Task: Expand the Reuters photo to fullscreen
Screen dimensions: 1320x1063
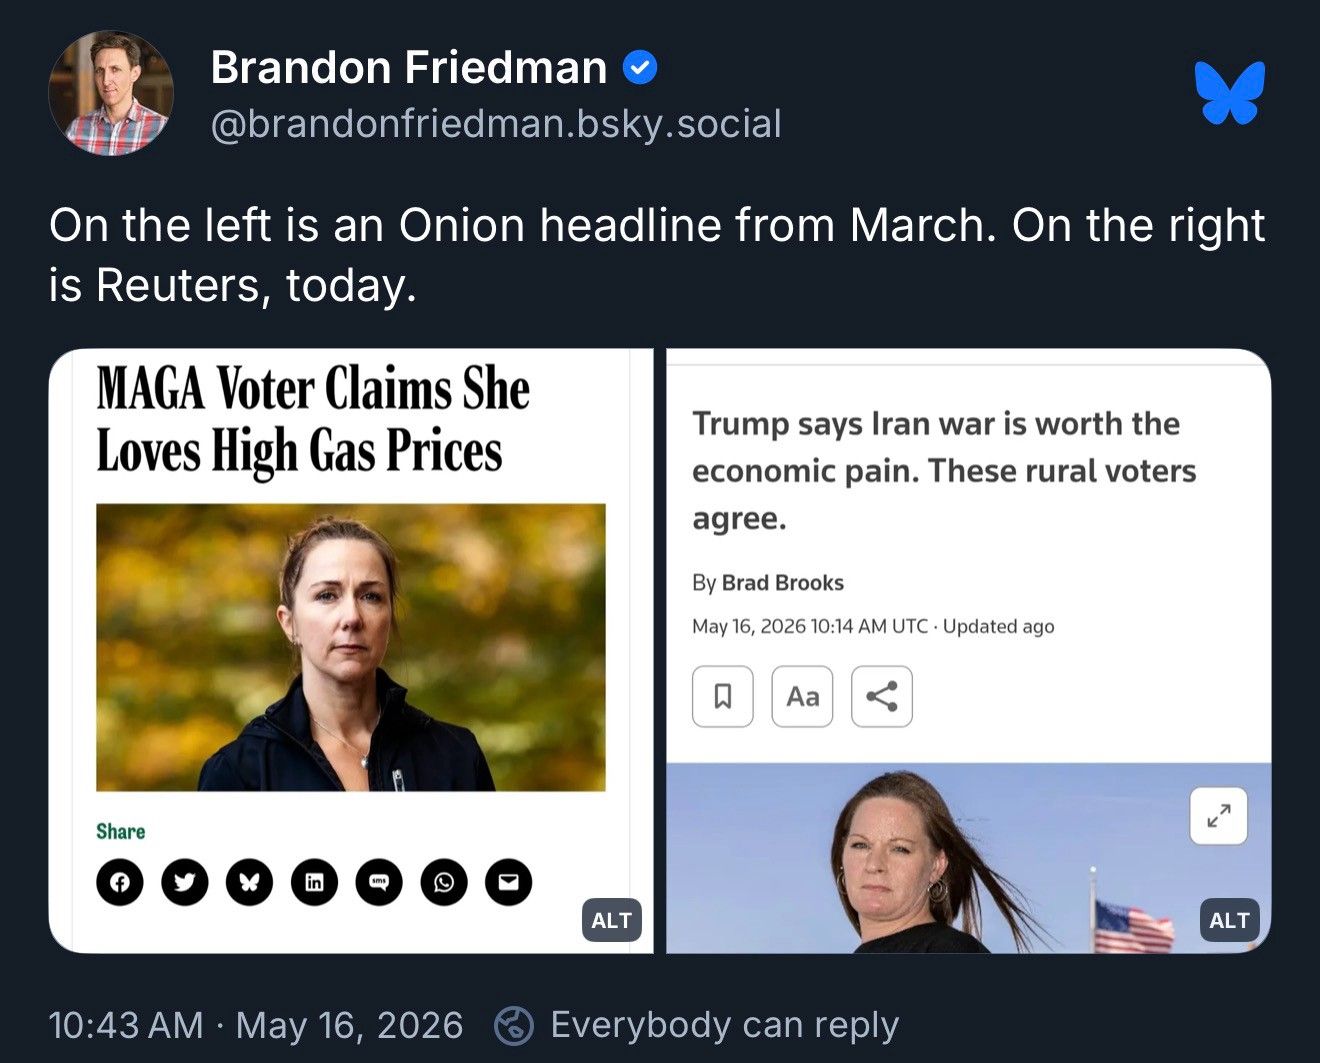Action: (x=1218, y=816)
